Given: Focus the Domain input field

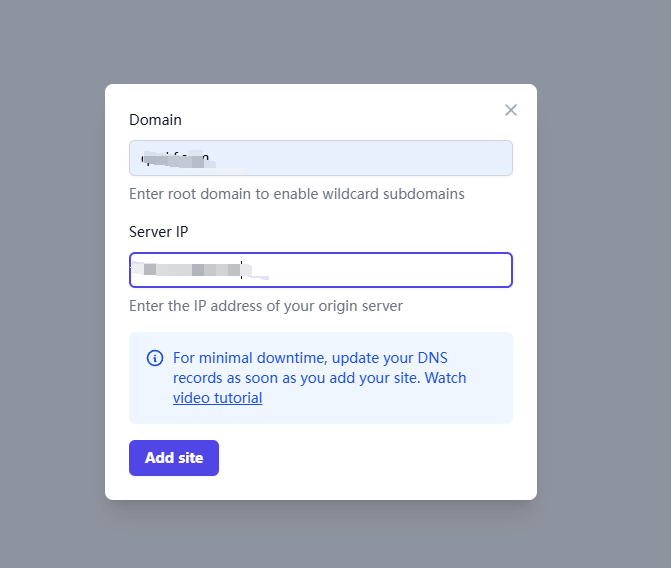Looking at the screenshot, I should click(x=320, y=158).
